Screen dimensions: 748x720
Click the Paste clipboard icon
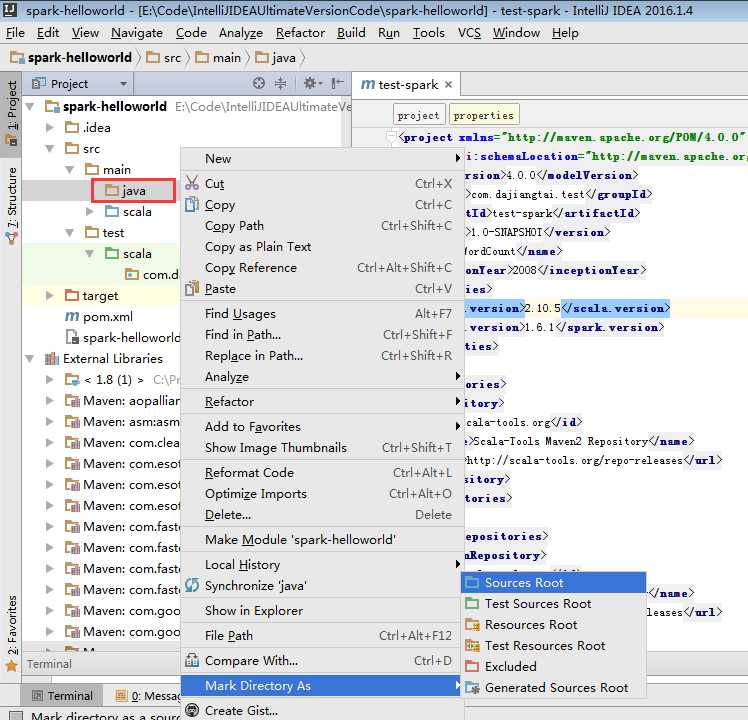(192, 288)
